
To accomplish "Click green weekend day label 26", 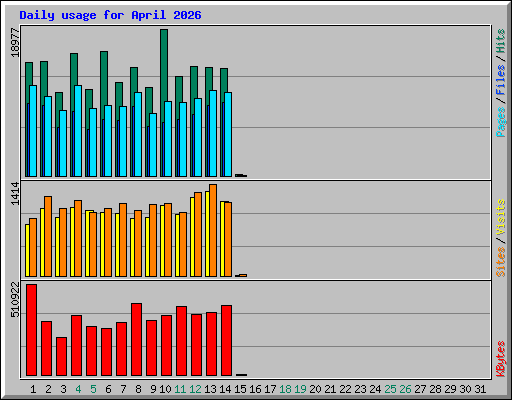I will 405,389.
